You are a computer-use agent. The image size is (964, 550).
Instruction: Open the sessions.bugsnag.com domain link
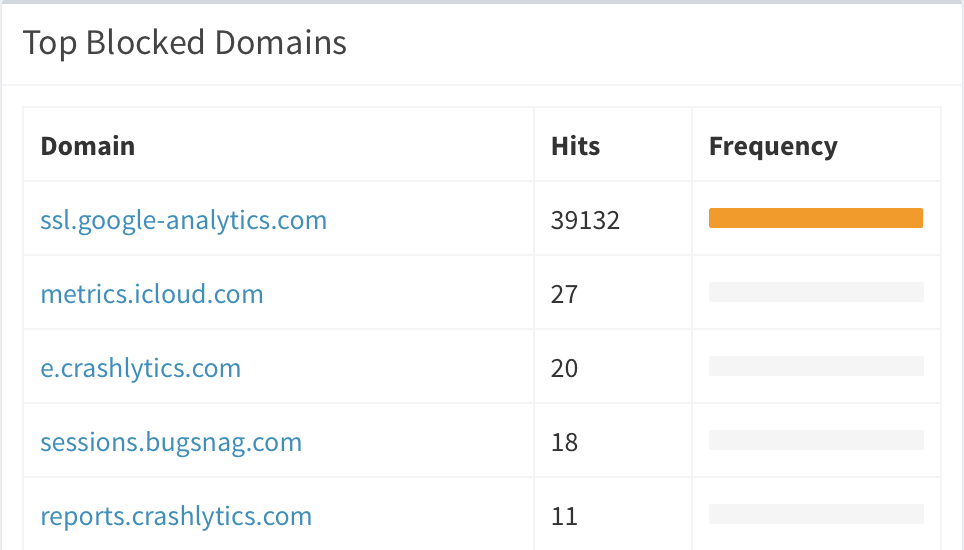[x=171, y=442]
